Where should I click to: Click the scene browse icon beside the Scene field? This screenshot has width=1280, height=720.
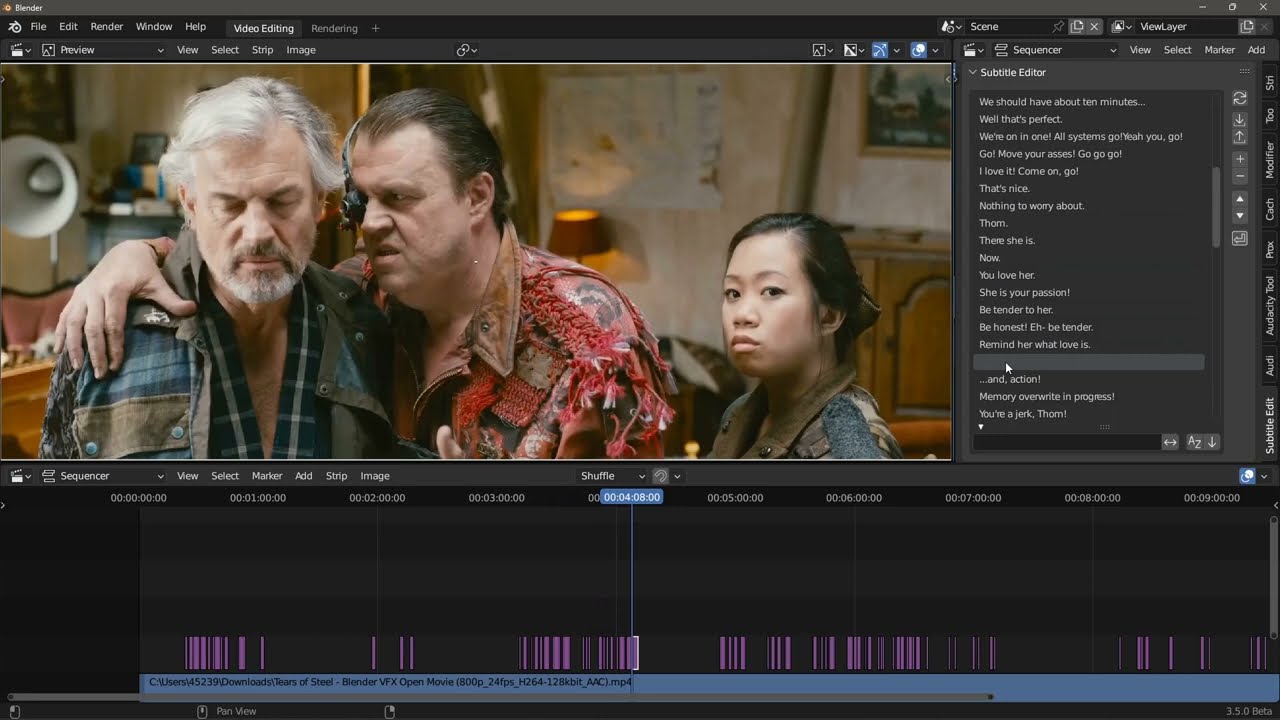(x=951, y=27)
